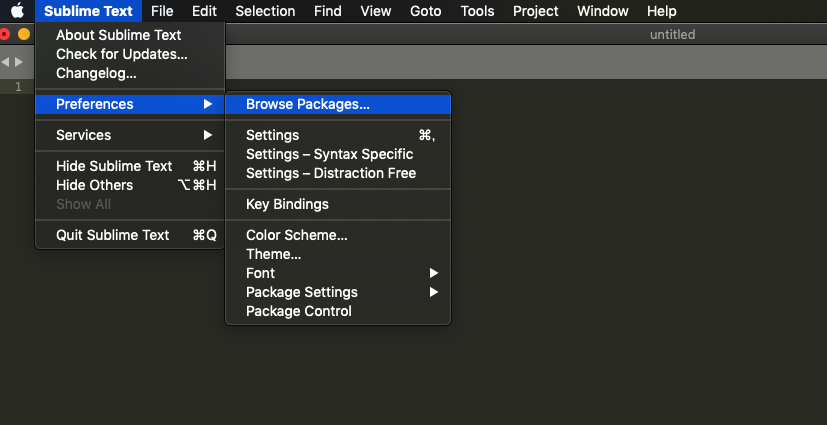This screenshot has width=827, height=425.
Task: Choose Color Scheme option
Action: coord(297,235)
